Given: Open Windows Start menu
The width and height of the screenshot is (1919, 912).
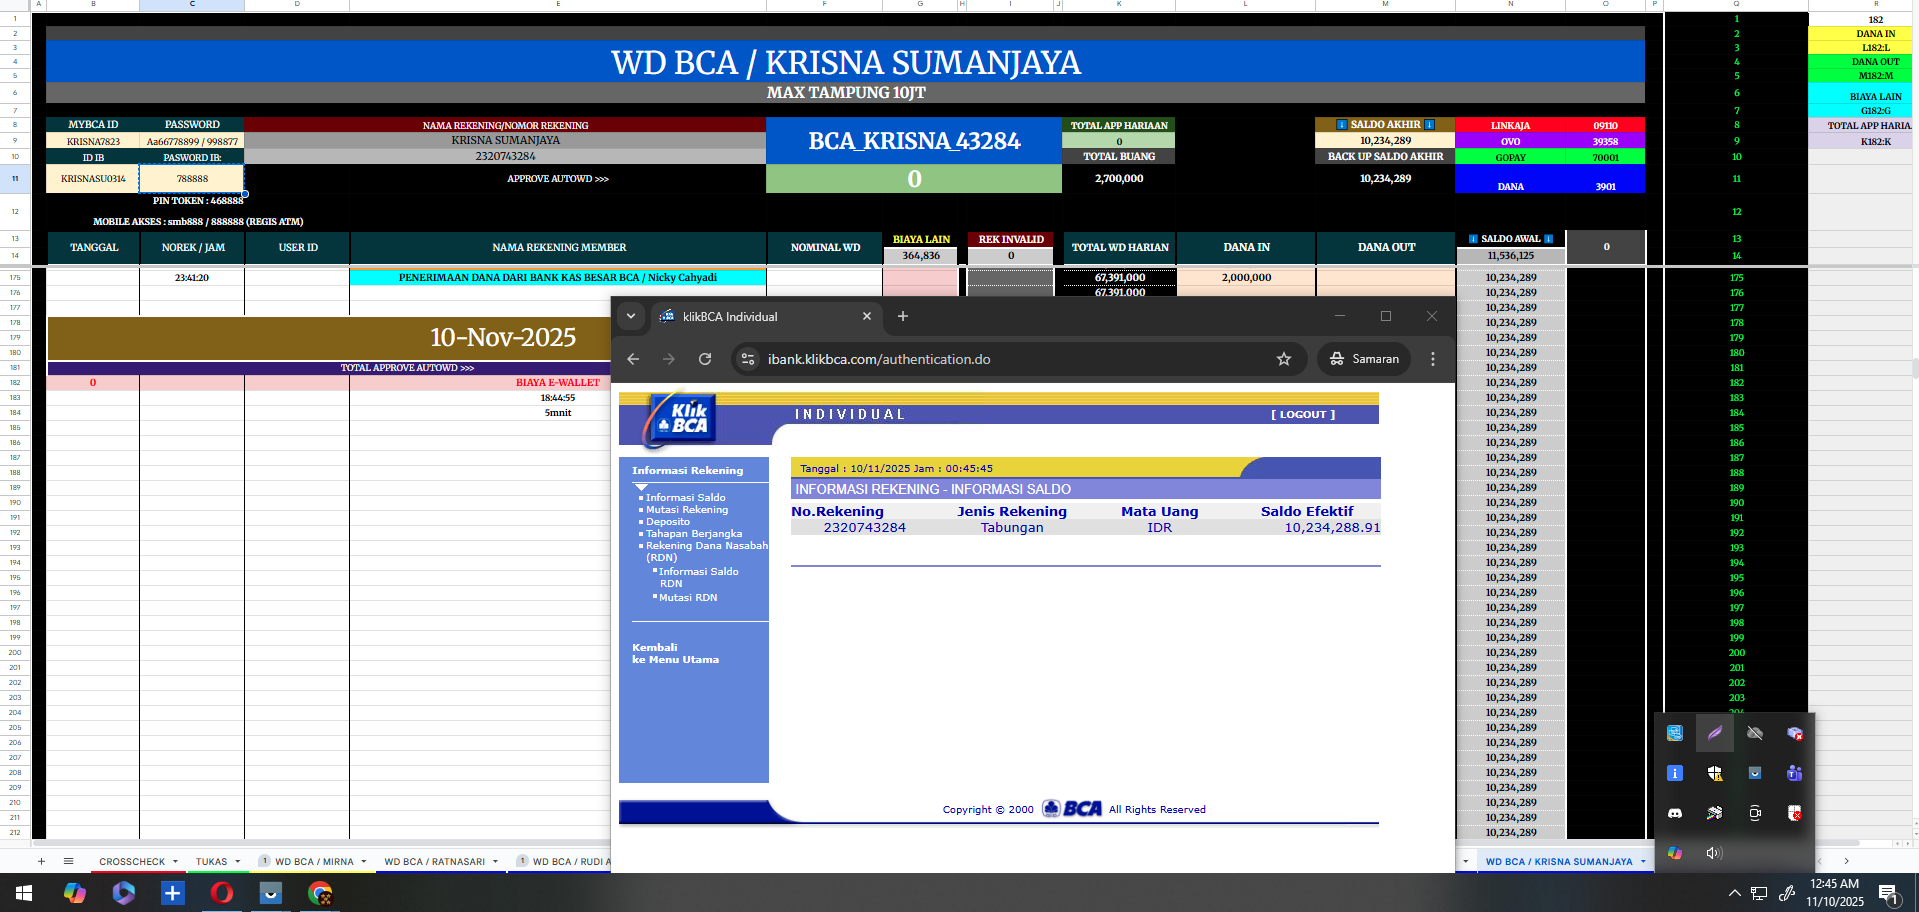Looking at the screenshot, I should tap(24, 893).
